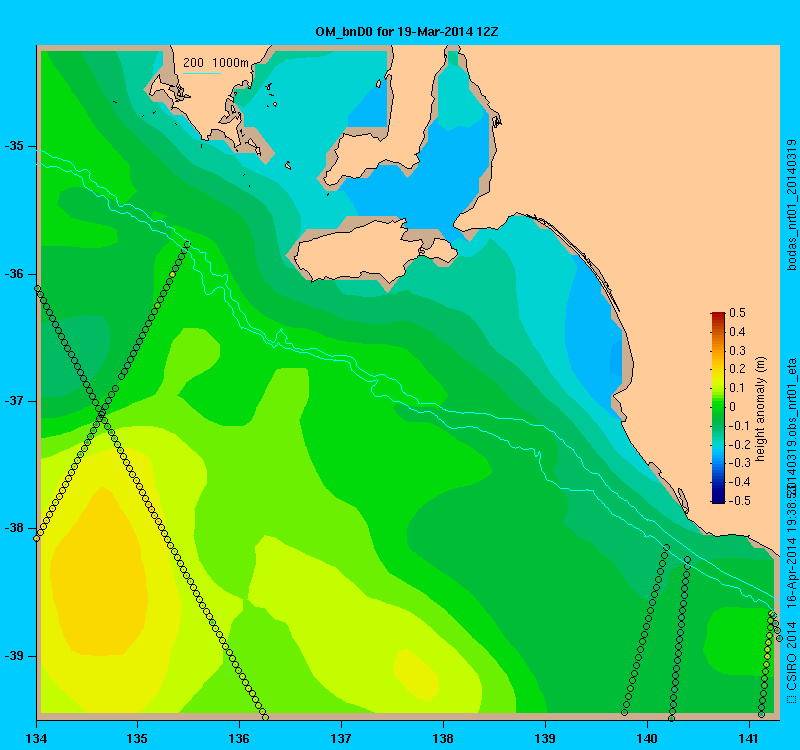Viewport: 800px width, 750px height.
Task: Click the '200 1000m' isobath legend label
Action: coord(216,63)
